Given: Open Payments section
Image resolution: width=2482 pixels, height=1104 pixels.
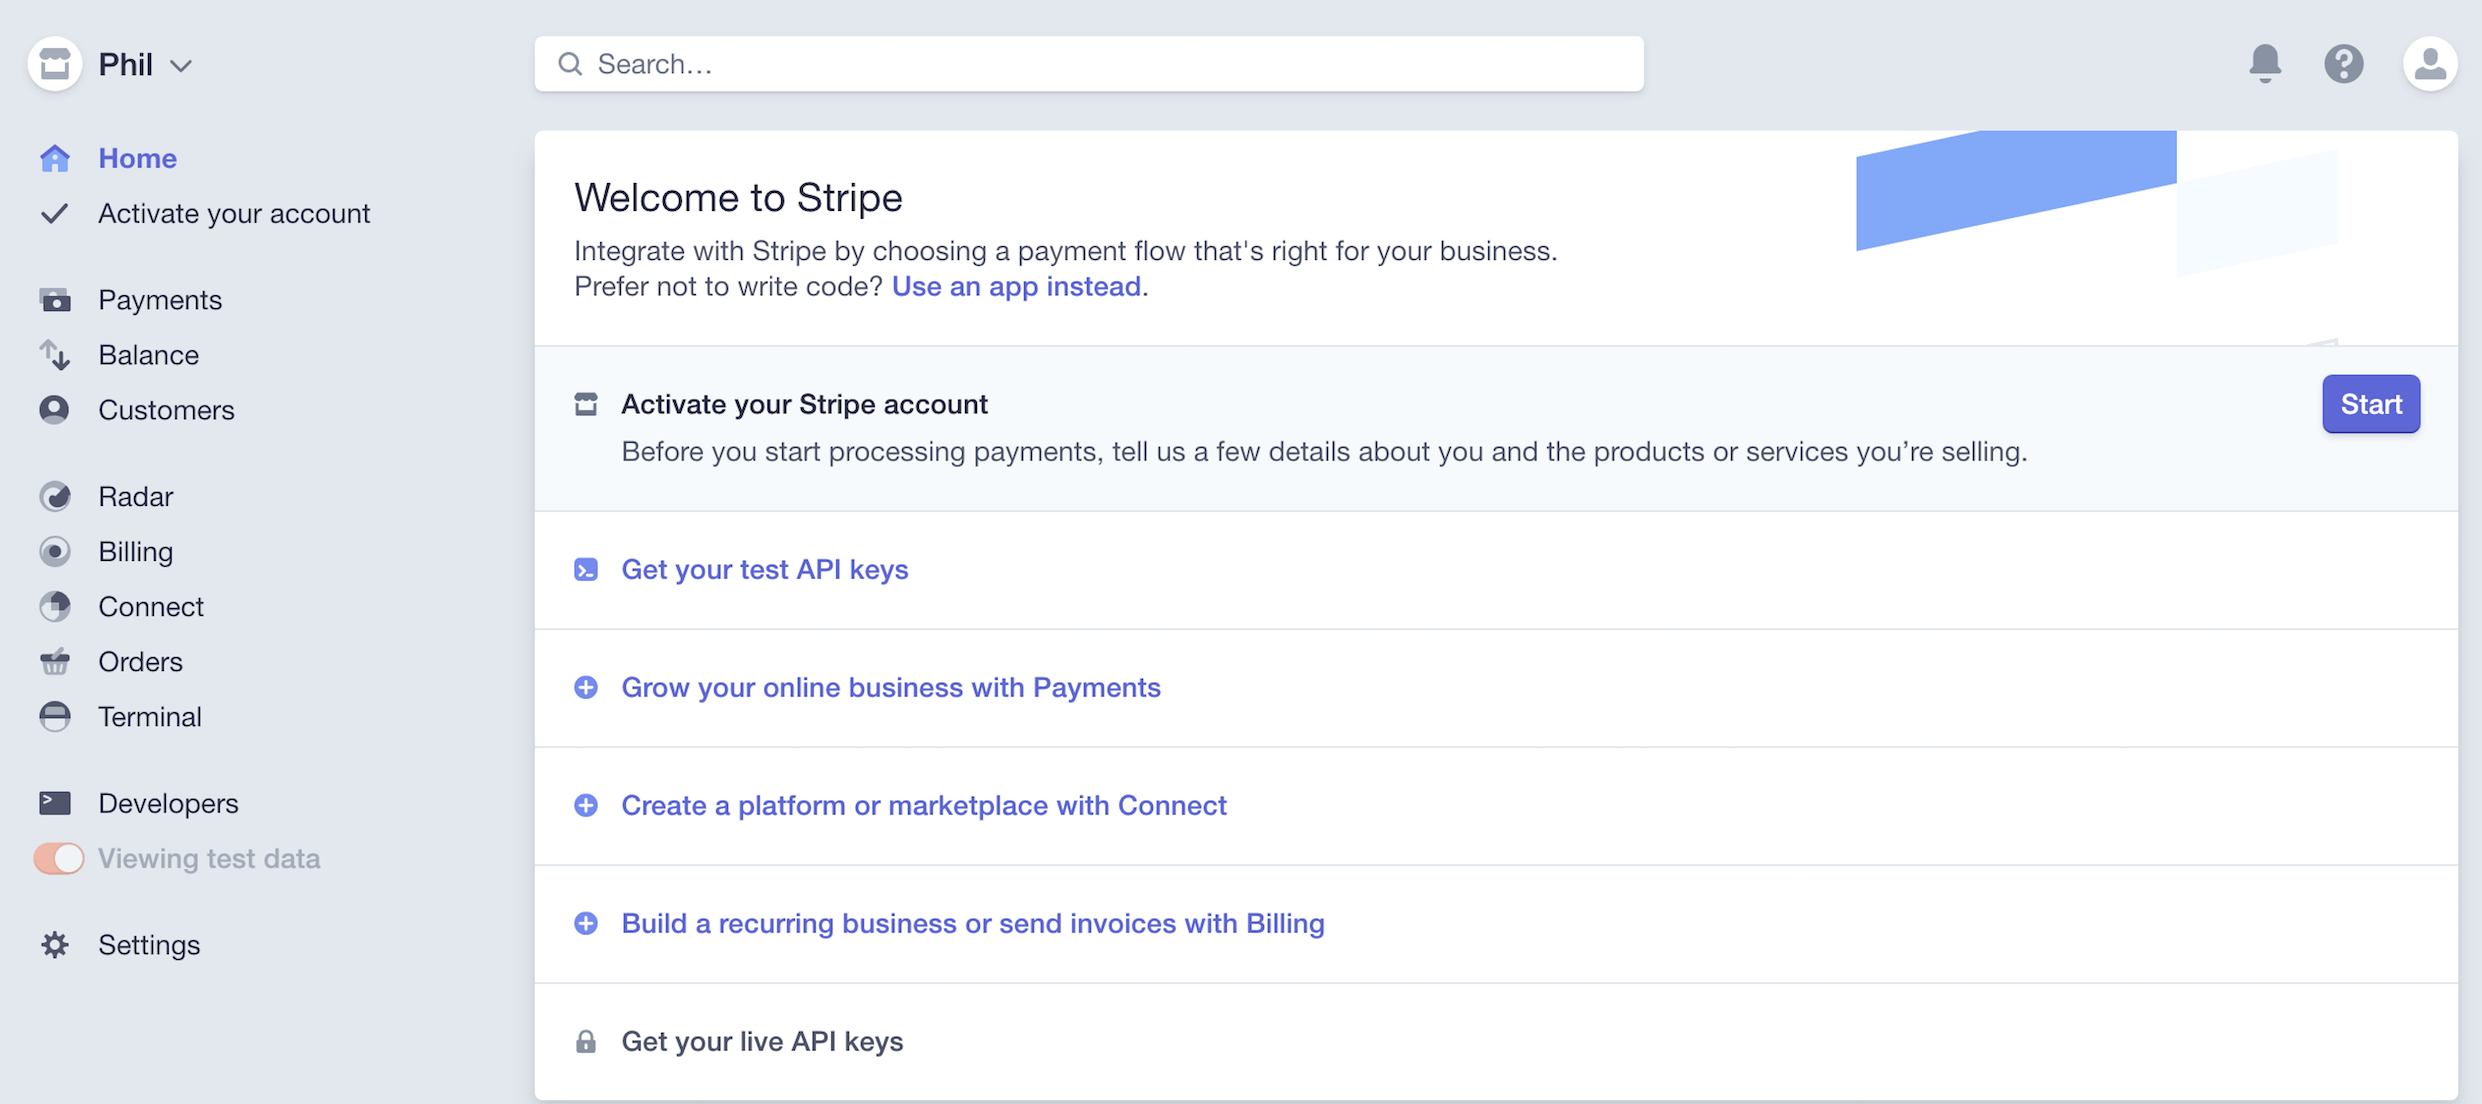Looking at the screenshot, I should pos(160,300).
